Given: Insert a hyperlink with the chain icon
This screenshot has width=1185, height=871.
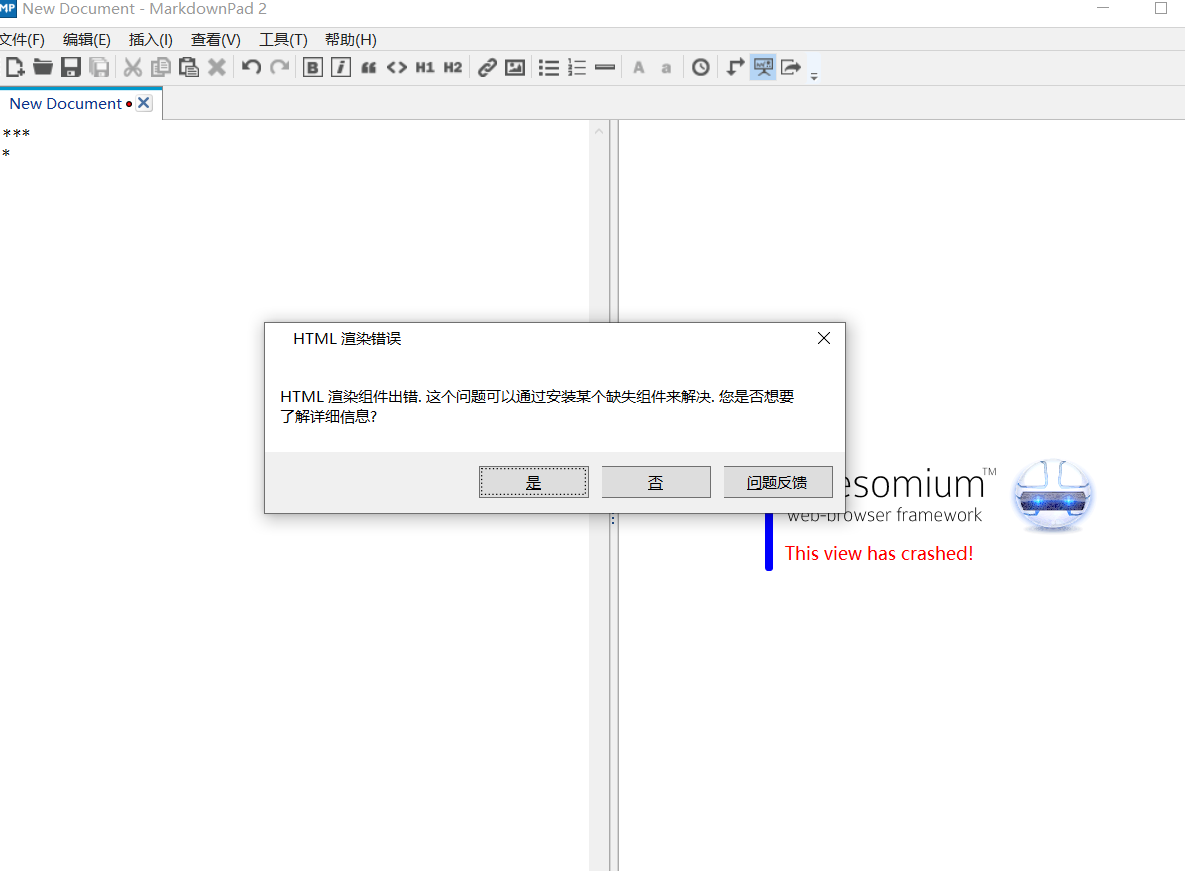Looking at the screenshot, I should [487, 67].
